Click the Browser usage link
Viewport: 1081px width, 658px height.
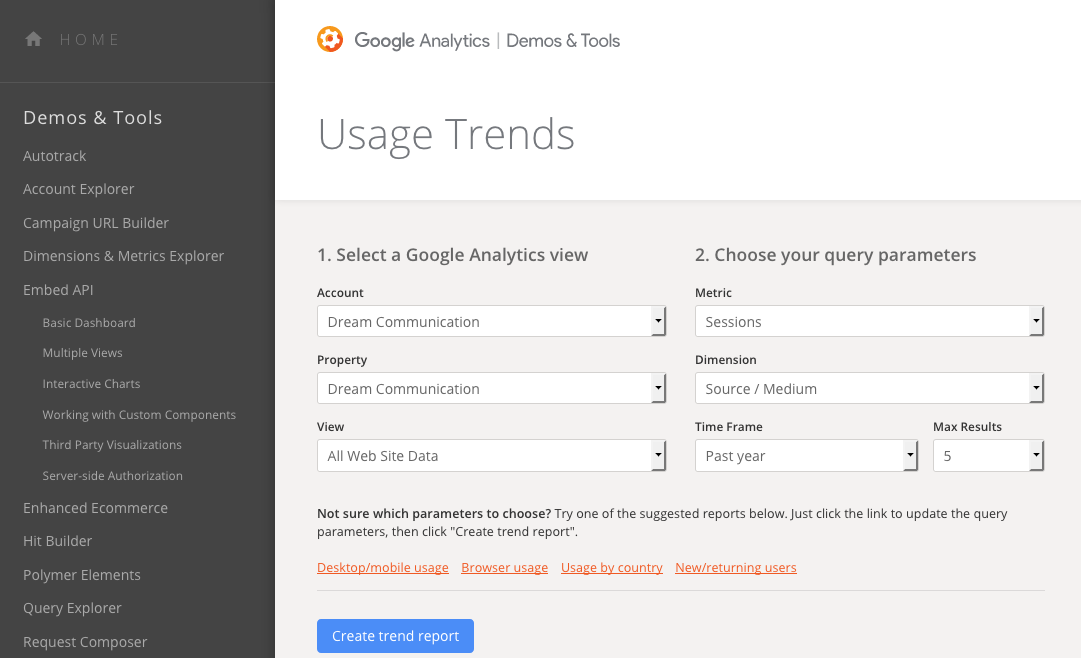[x=505, y=568]
